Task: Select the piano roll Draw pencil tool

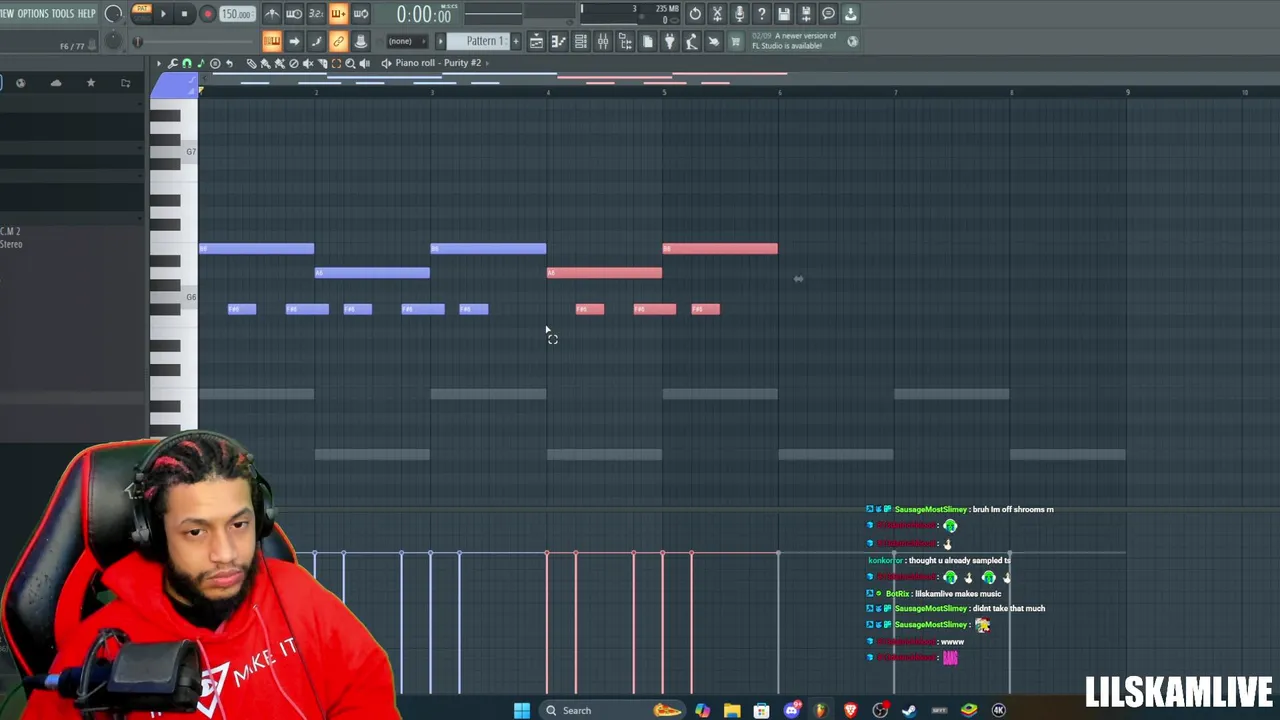Action: [x=252, y=63]
